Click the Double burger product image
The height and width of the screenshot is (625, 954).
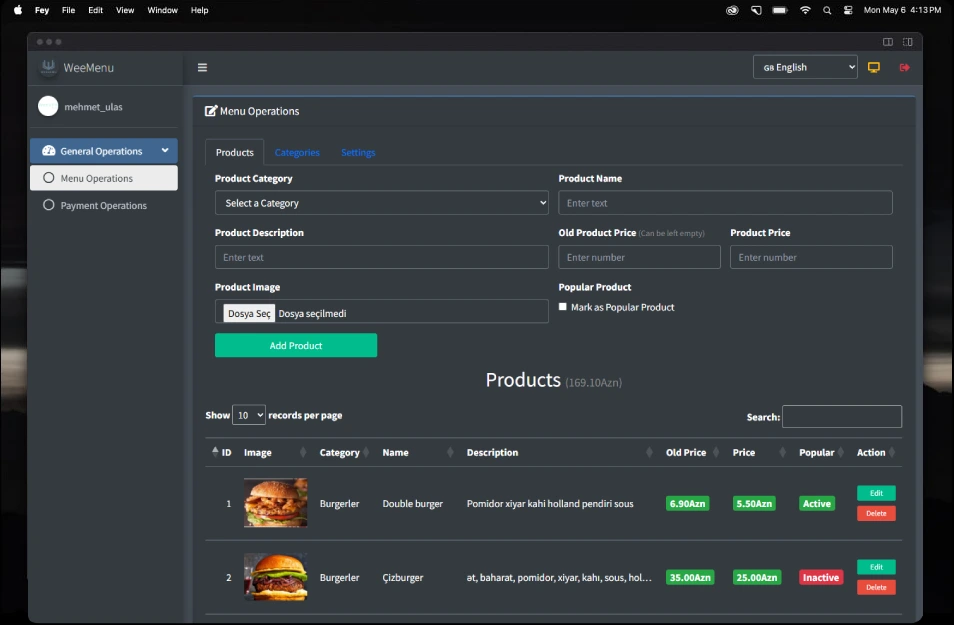[x=276, y=503]
